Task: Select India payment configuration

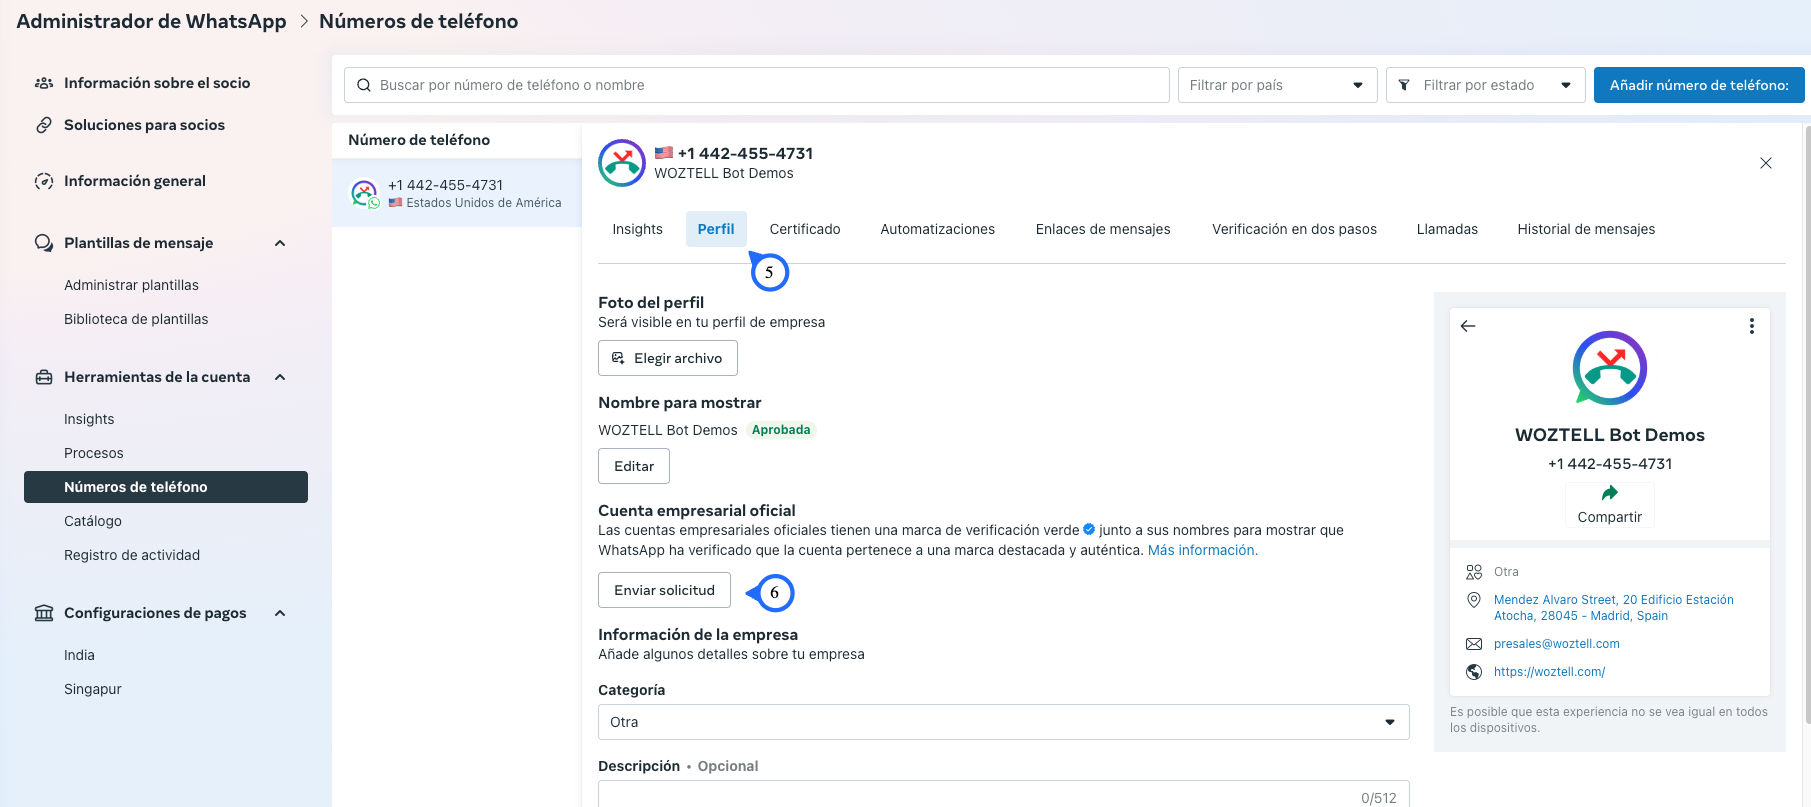Action: tap(79, 655)
